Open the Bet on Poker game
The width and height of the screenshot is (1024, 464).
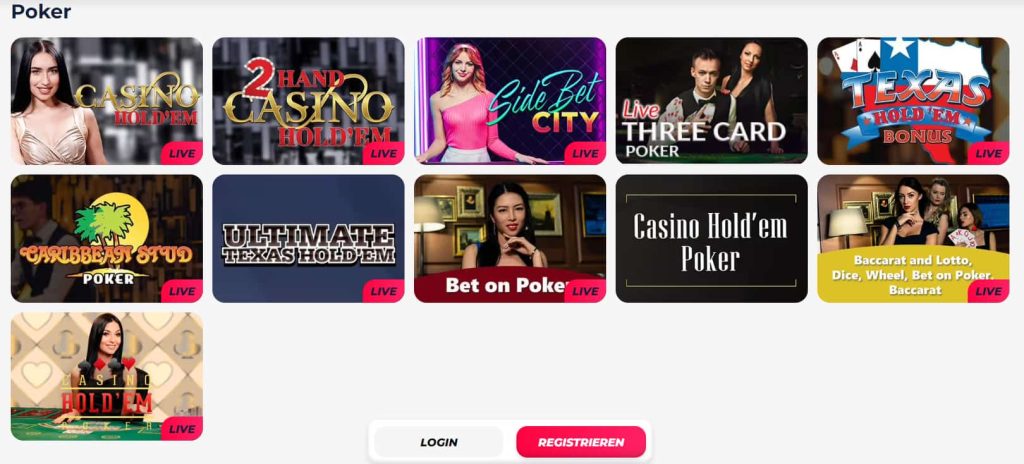(510, 239)
